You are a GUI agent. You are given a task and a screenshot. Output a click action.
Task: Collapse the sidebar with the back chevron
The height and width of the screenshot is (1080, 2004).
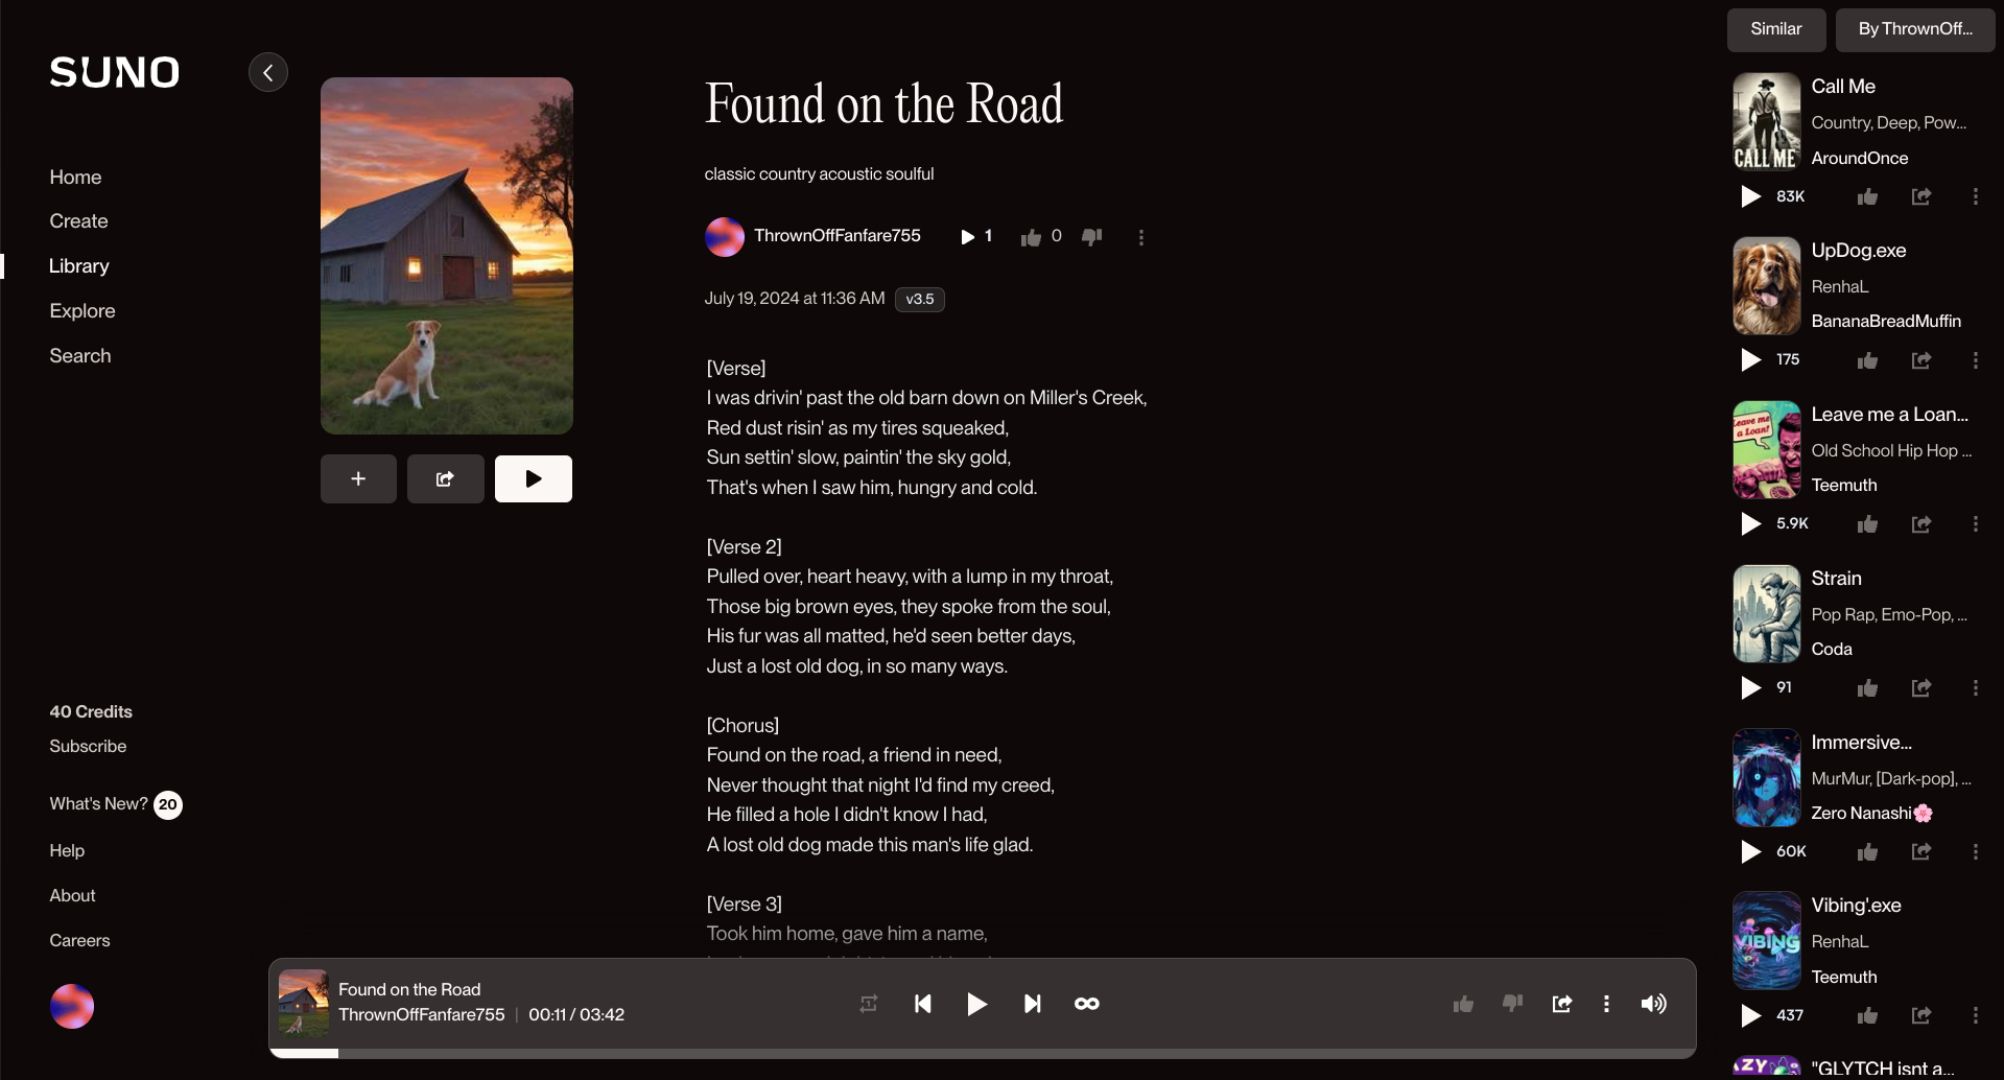pyautogui.click(x=268, y=72)
